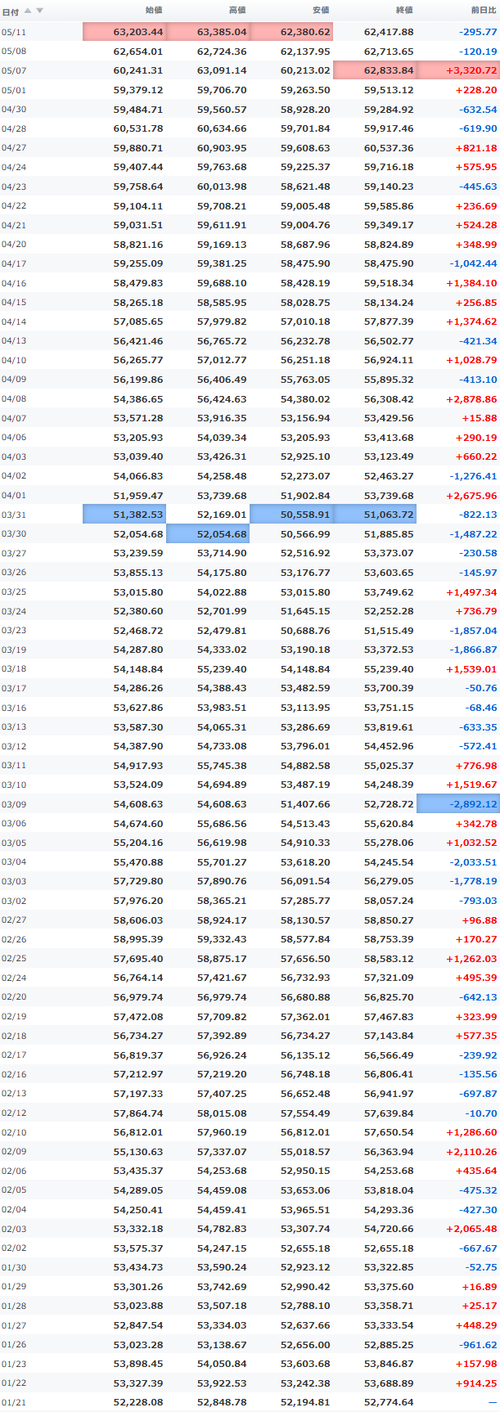
Task: Select the 01/21 date row
Action: [x=250, y=1401]
